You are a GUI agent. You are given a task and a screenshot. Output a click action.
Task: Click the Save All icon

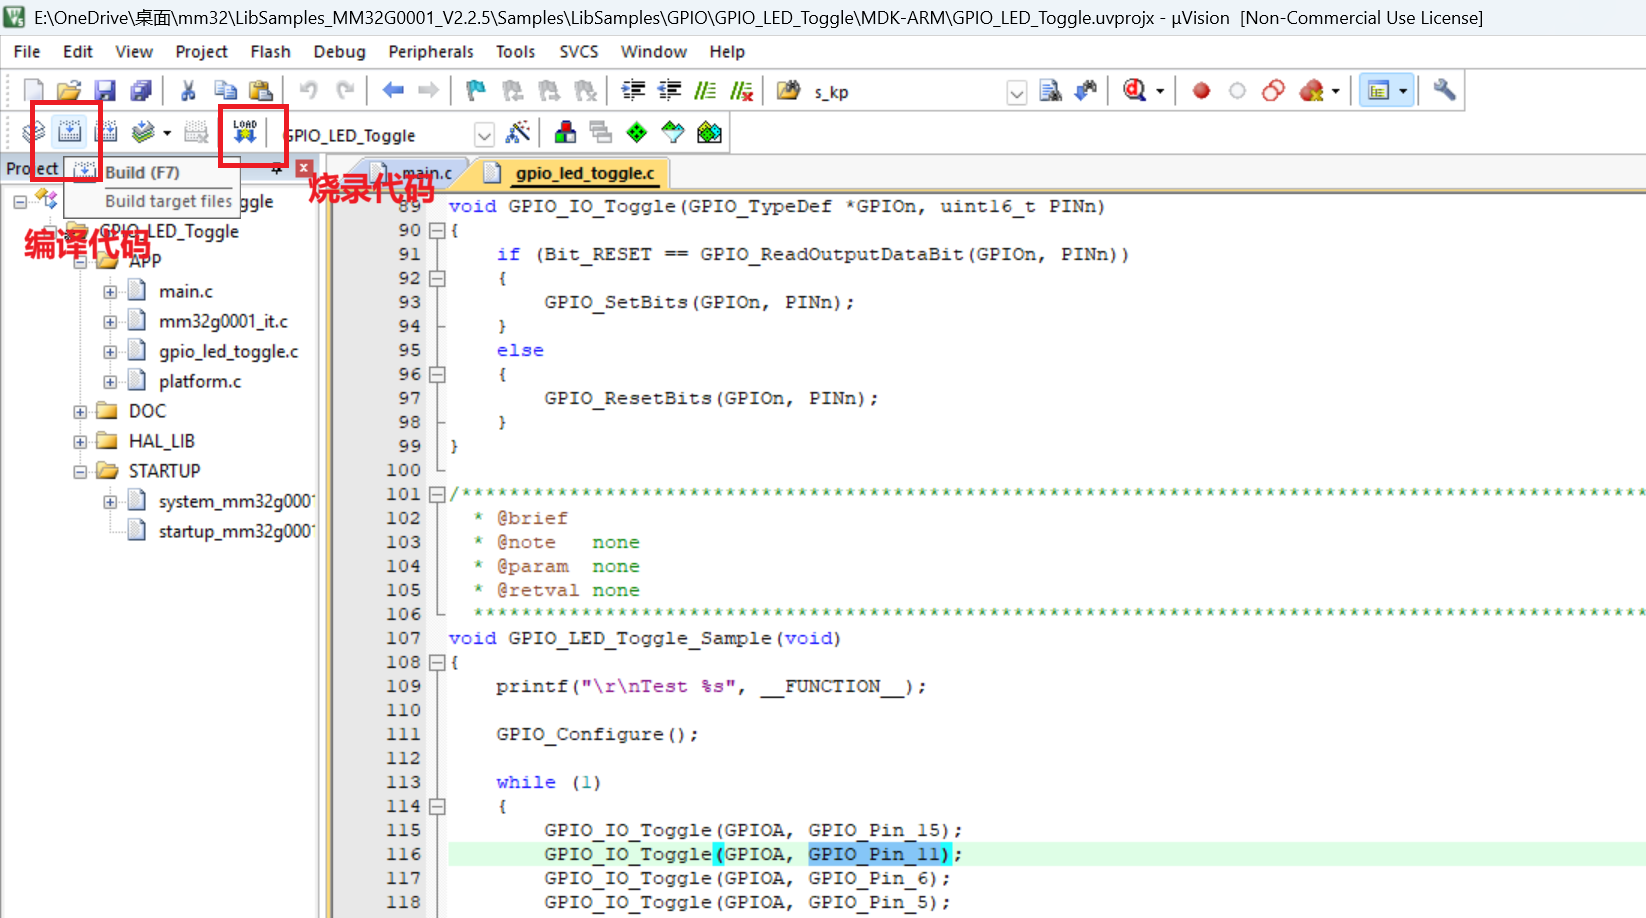(x=141, y=91)
